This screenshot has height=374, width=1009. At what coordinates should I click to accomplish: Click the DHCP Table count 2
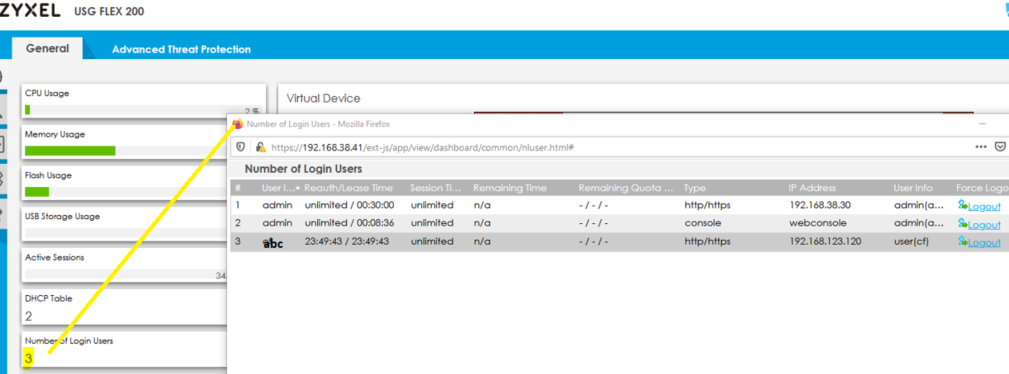(x=28, y=316)
